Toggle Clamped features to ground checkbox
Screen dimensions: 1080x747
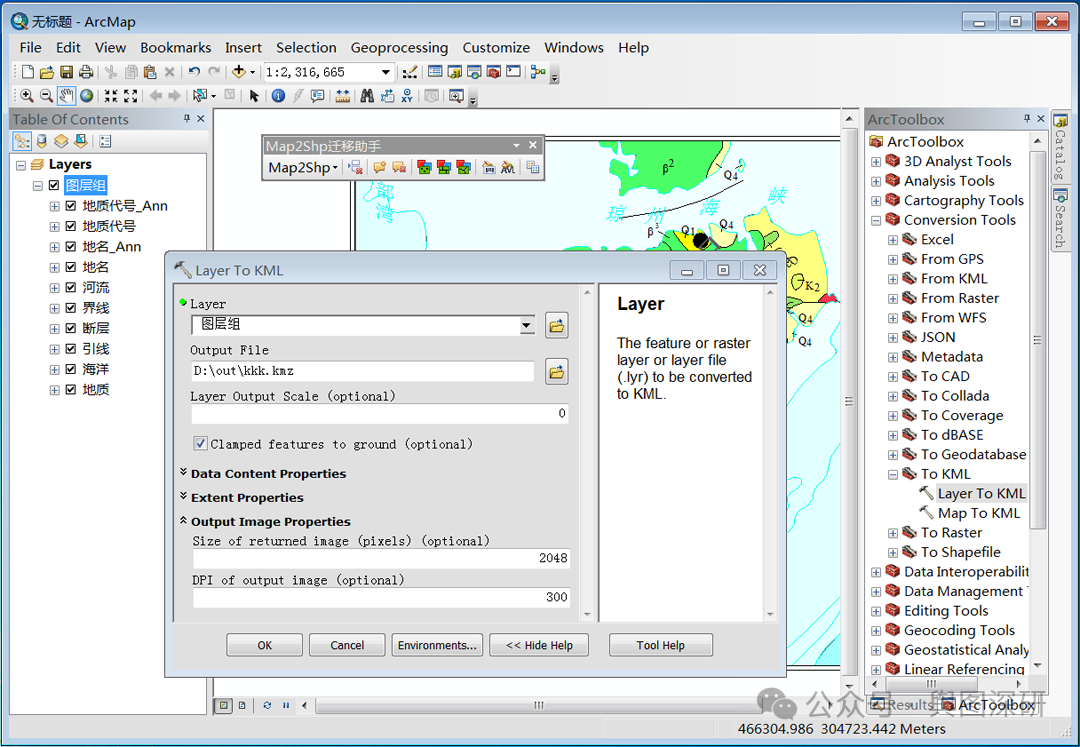(200, 443)
